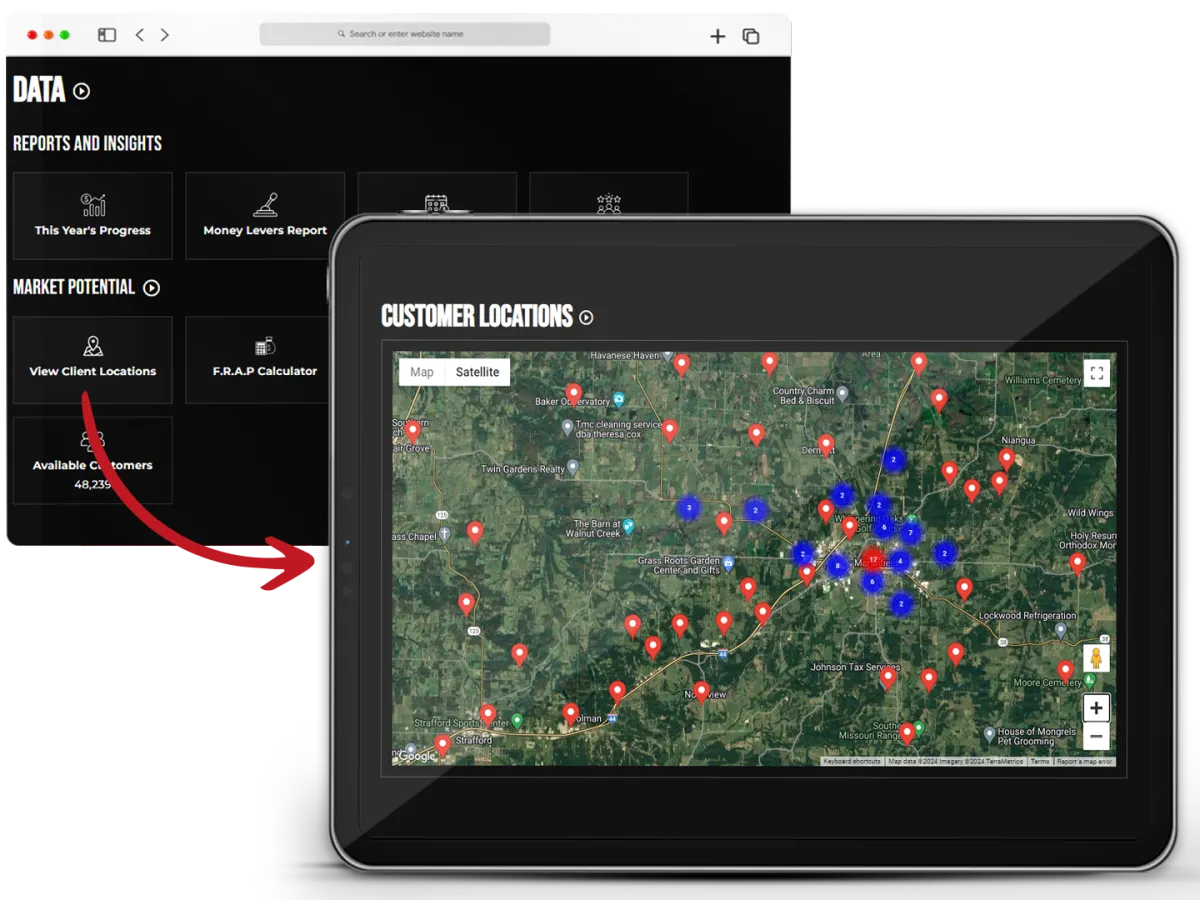Select the 48,239 available customers count
This screenshot has height=900, width=1200.
(x=93, y=484)
